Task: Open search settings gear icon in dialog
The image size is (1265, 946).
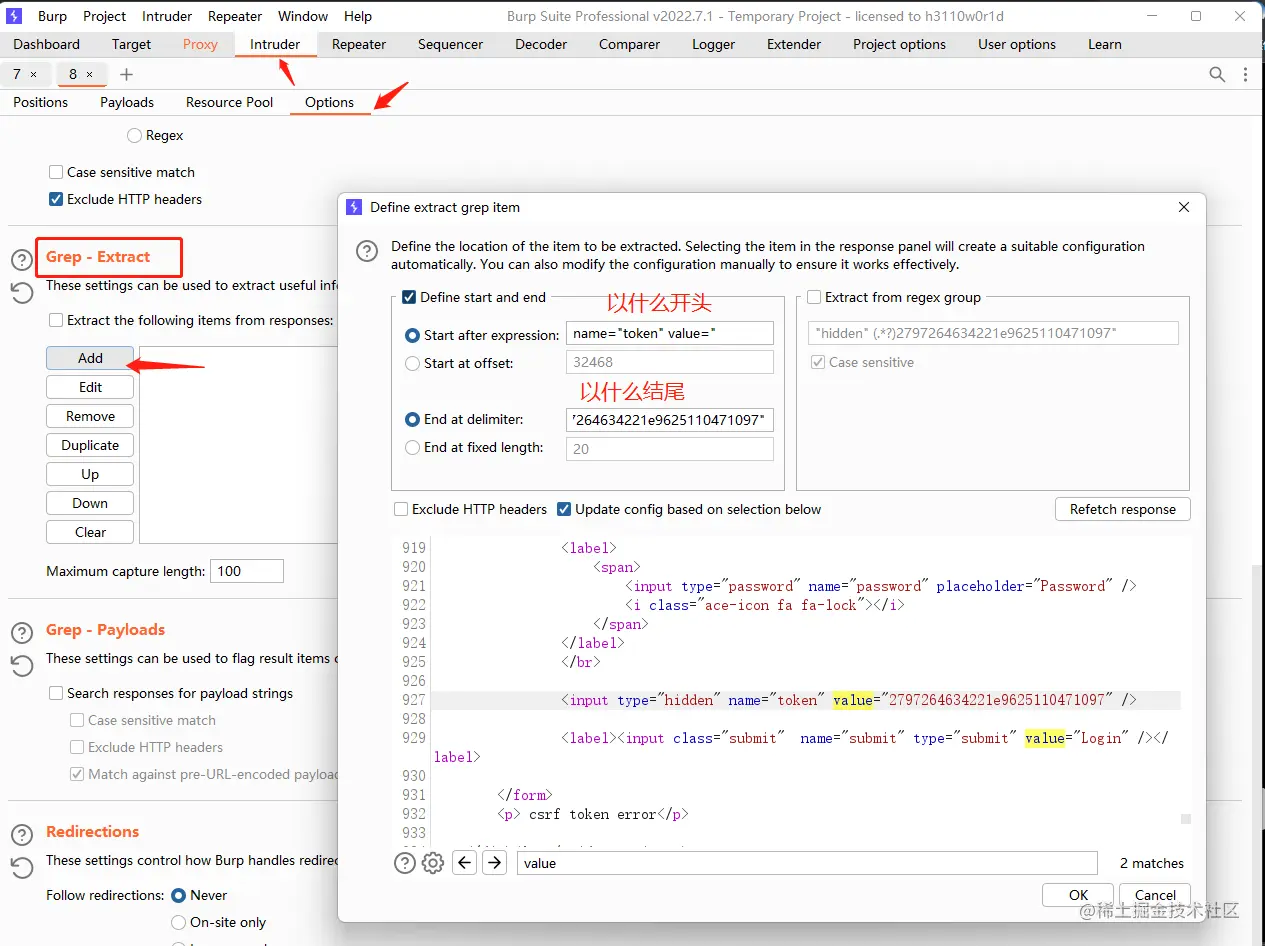Action: point(433,863)
